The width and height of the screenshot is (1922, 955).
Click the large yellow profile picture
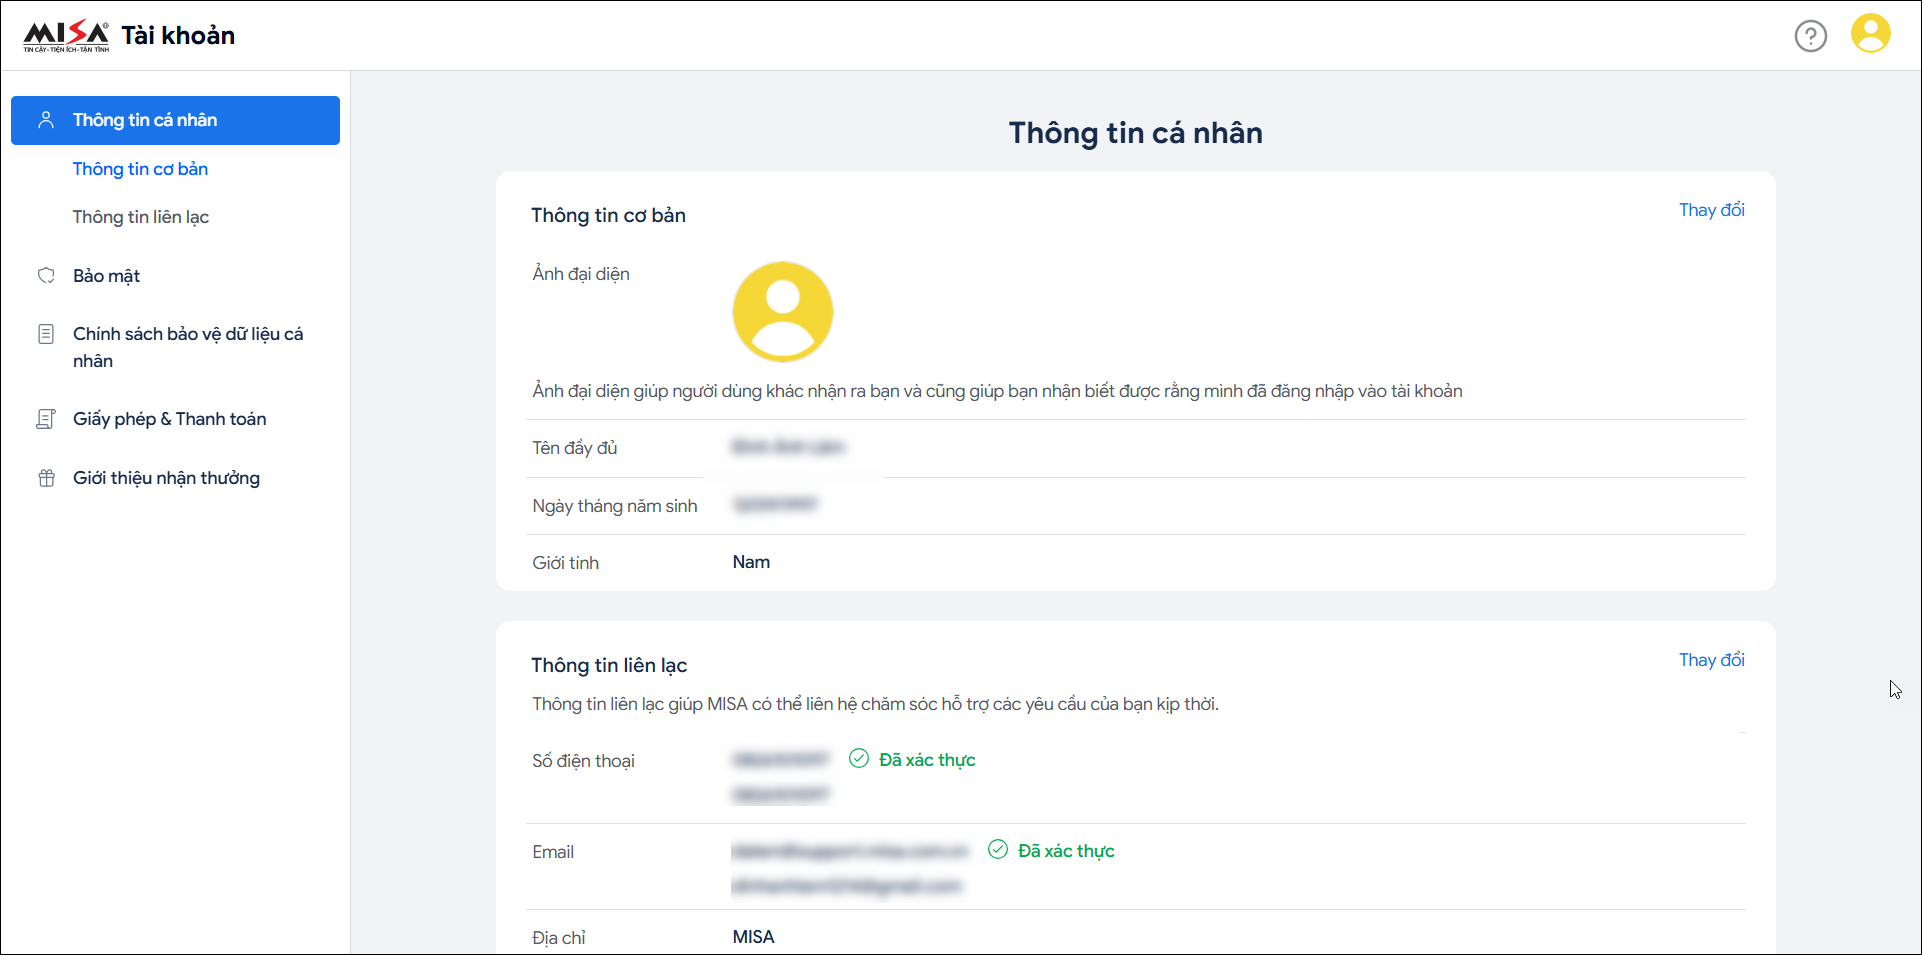point(782,312)
